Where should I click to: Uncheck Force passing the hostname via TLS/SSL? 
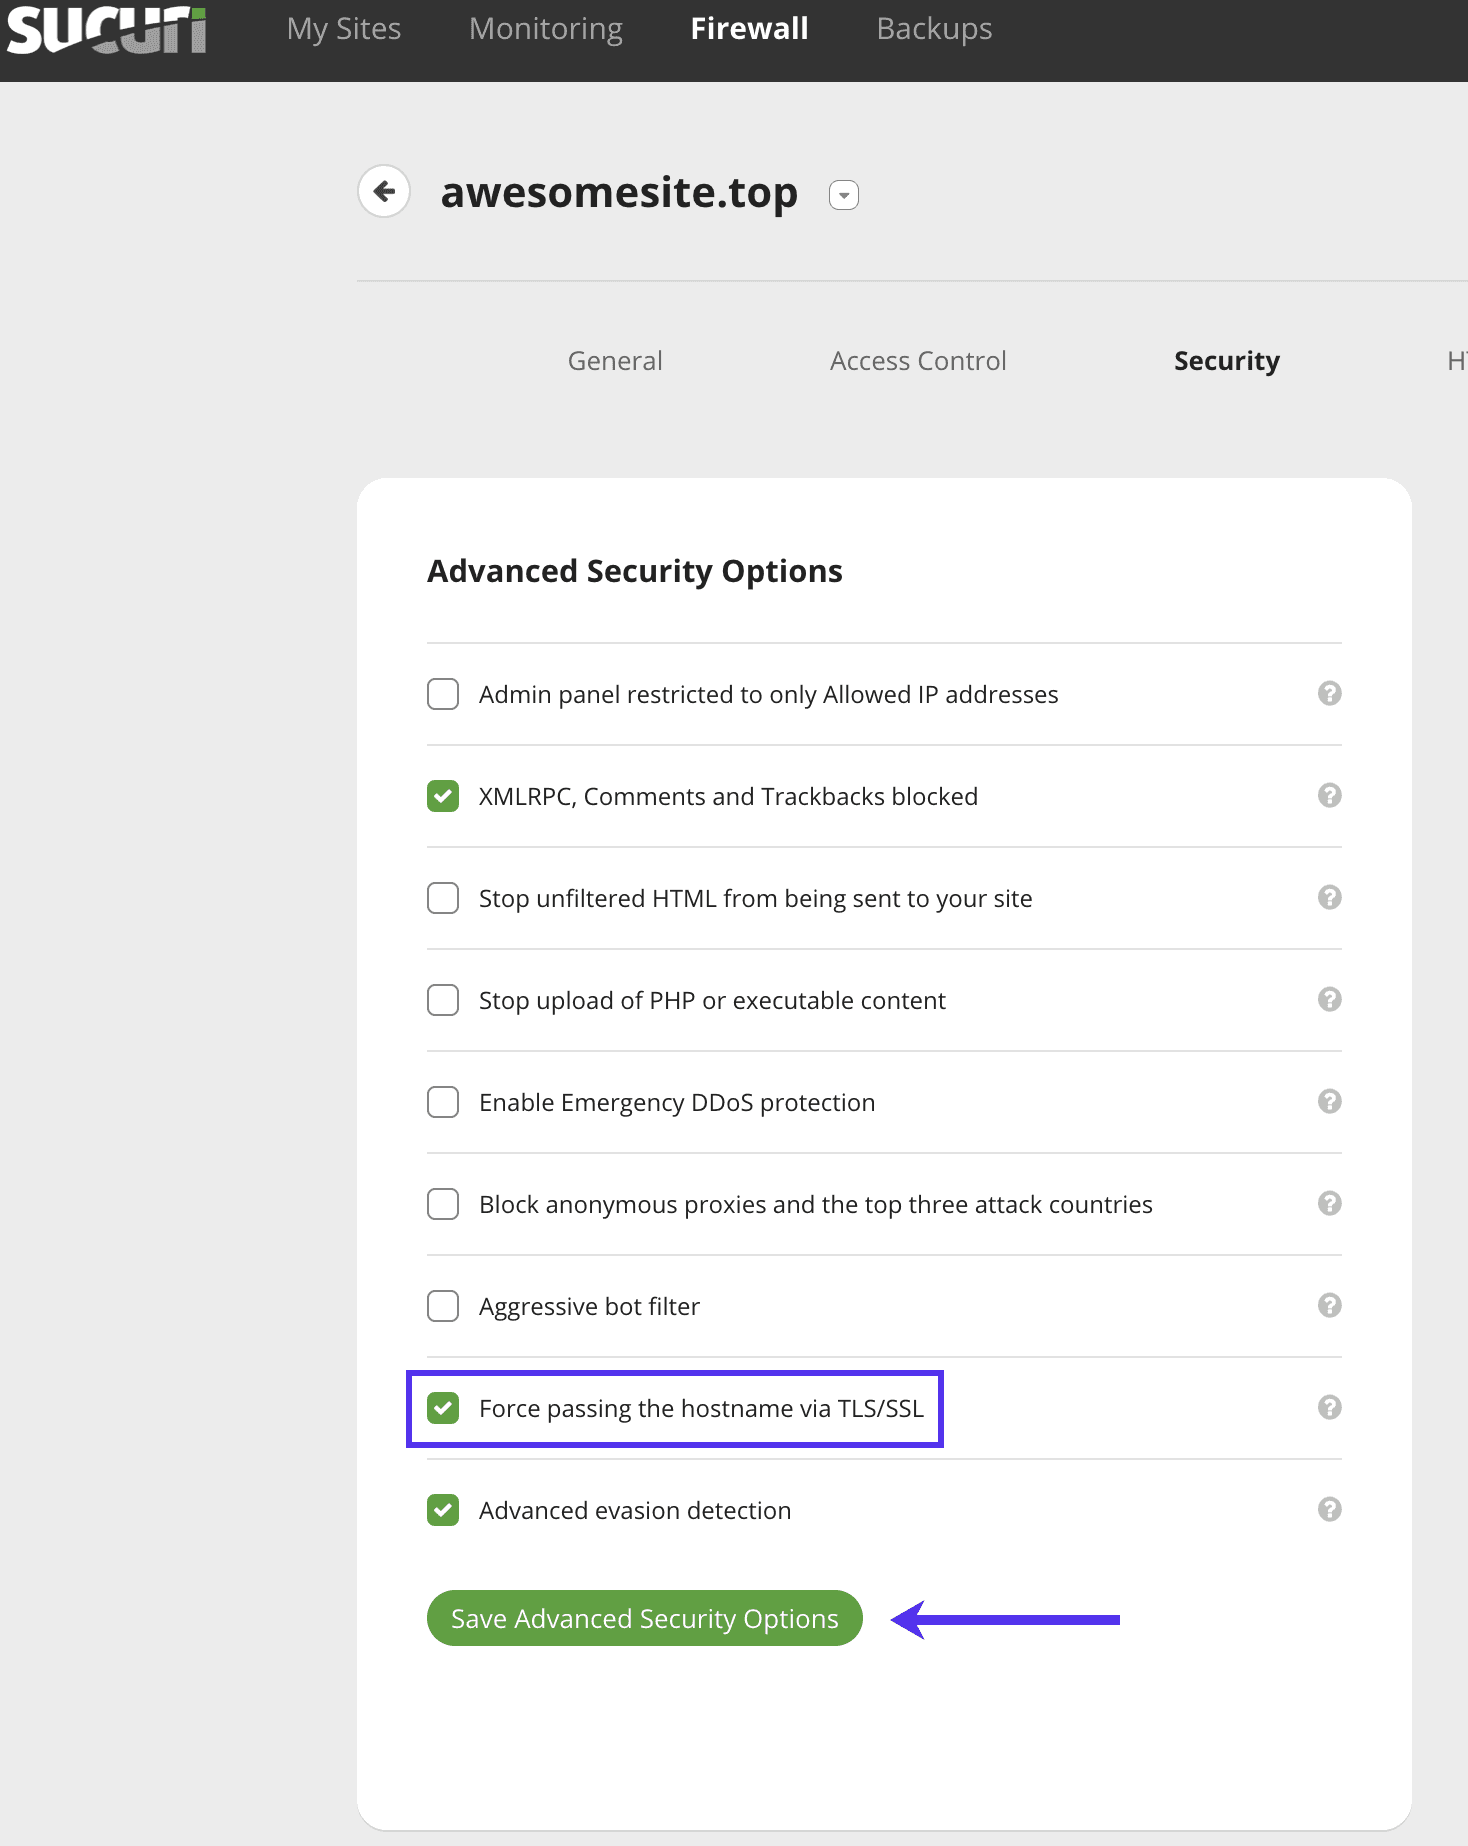coord(443,1408)
